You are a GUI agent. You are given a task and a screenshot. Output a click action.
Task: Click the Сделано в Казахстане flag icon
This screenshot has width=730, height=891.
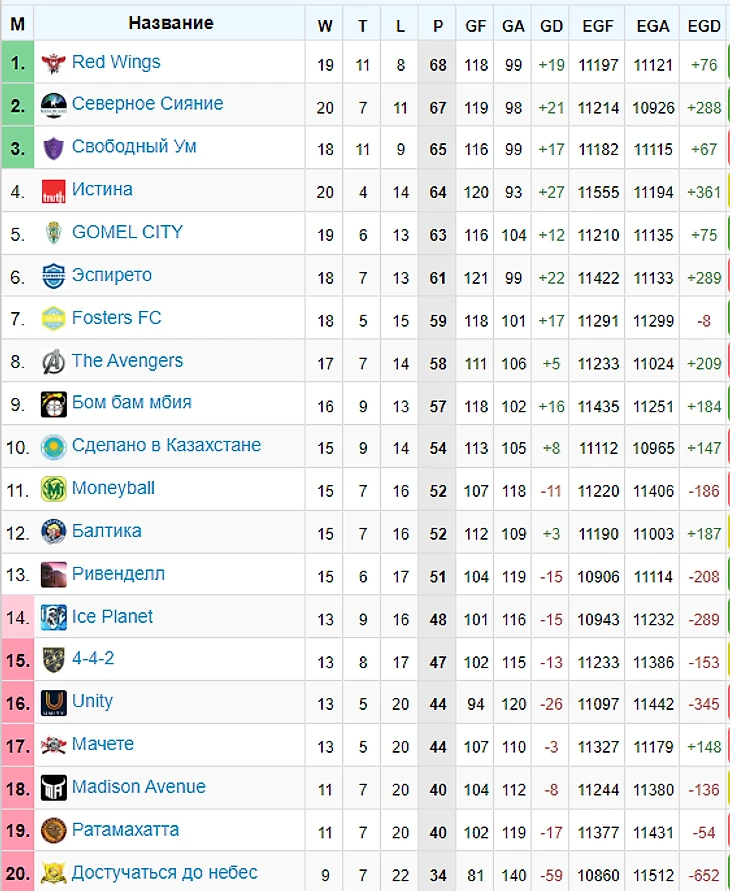click(53, 446)
